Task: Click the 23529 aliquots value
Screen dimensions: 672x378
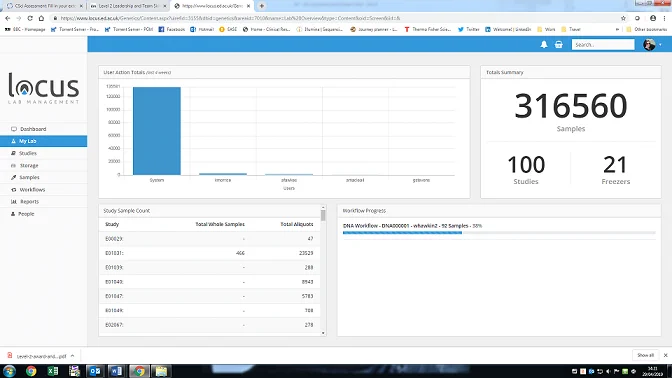Action: 306,253
